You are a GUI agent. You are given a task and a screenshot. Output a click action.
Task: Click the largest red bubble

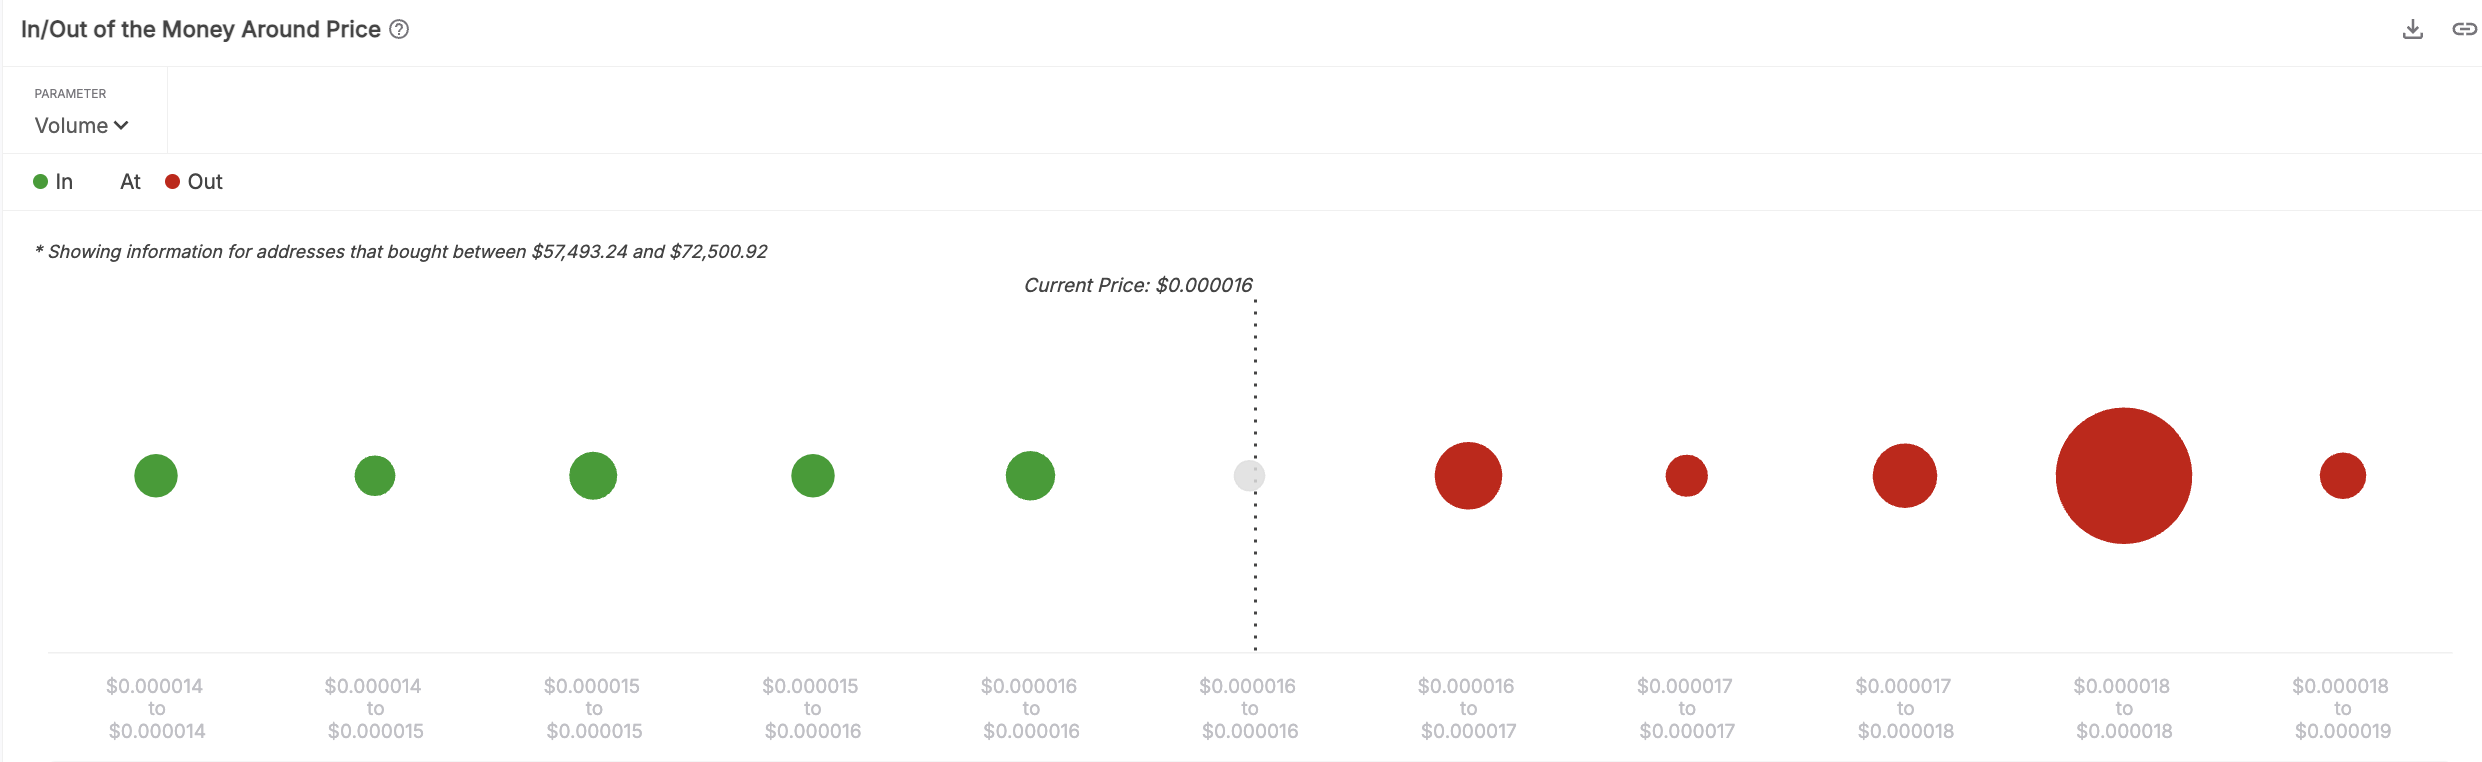(x=2123, y=475)
